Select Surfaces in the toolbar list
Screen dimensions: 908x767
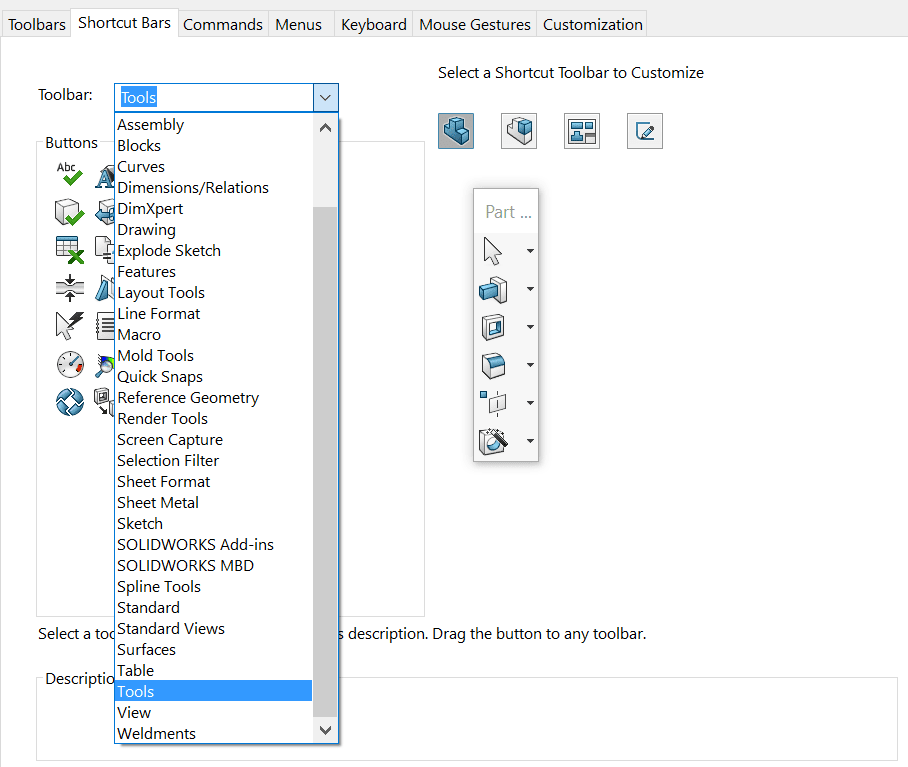(214, 649)
